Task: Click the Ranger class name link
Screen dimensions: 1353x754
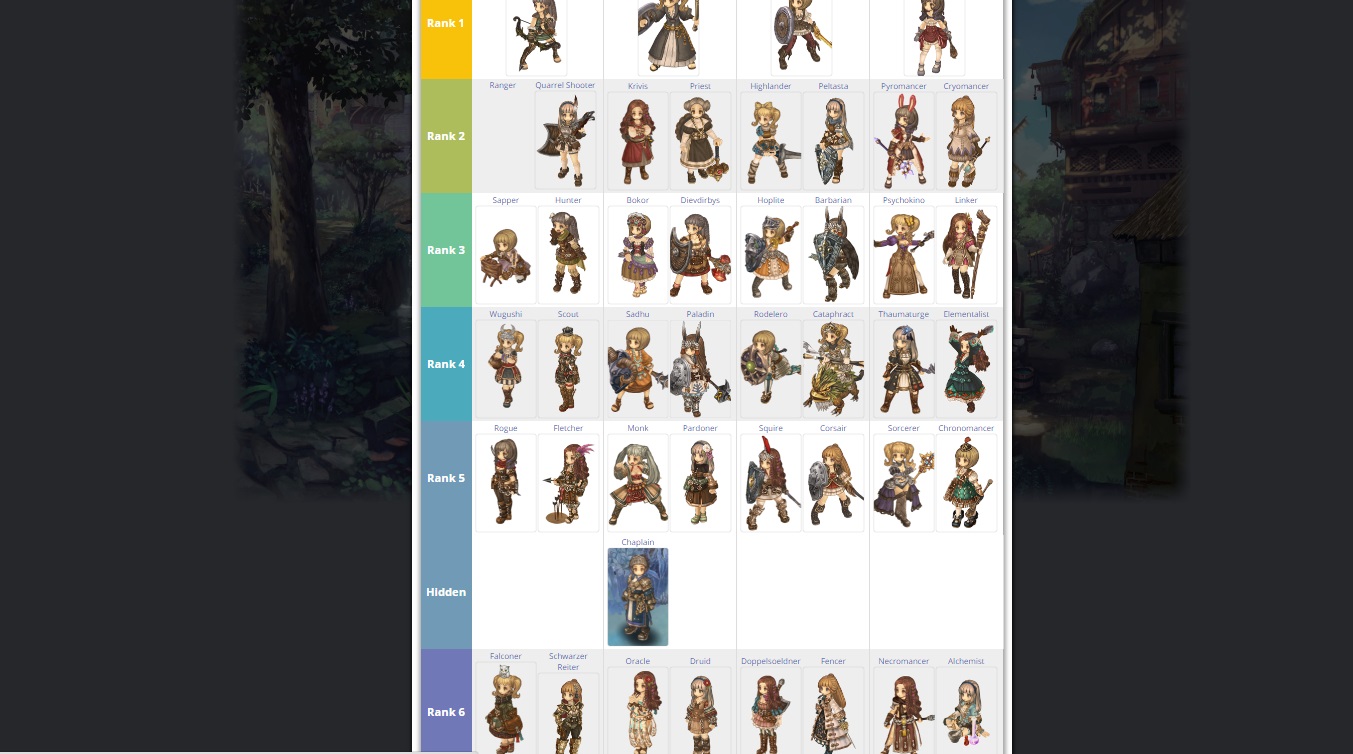Action: [x=503, y=86]
